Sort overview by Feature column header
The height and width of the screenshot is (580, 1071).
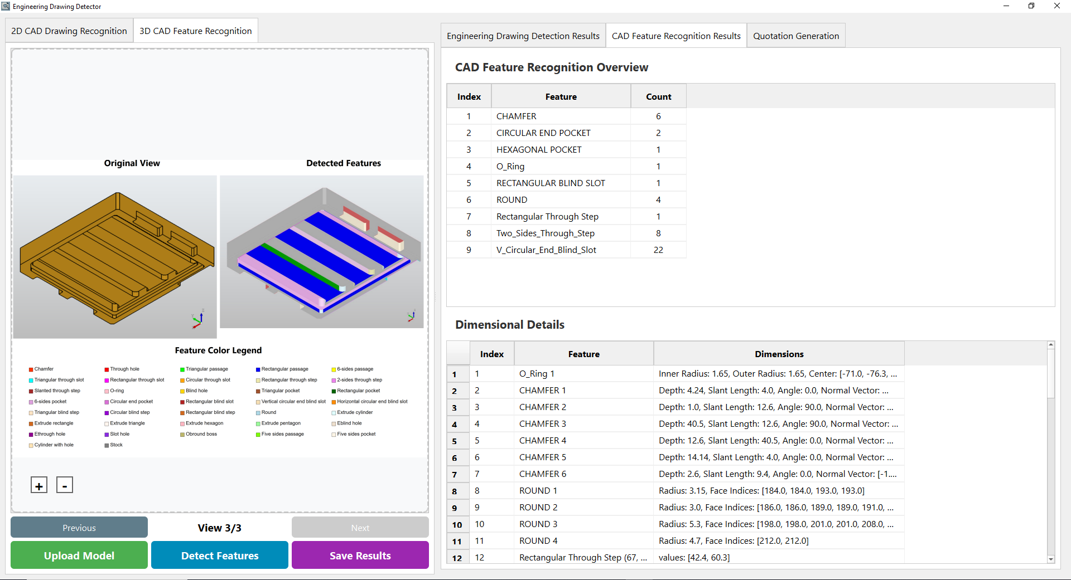click(561, 96)
